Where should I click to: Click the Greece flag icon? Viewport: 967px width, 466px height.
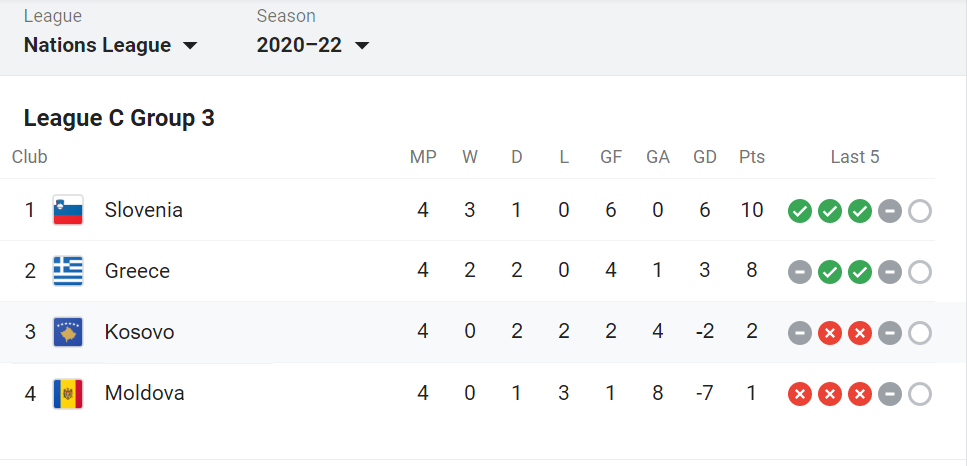click(68, 271)
